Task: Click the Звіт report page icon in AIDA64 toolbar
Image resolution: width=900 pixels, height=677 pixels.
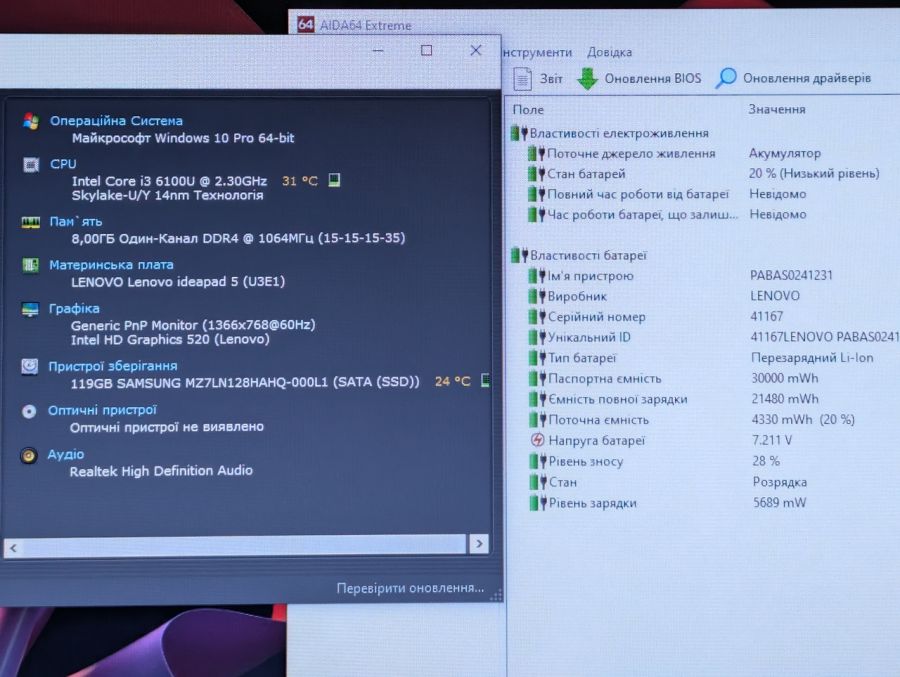Action: click(522, 79)
